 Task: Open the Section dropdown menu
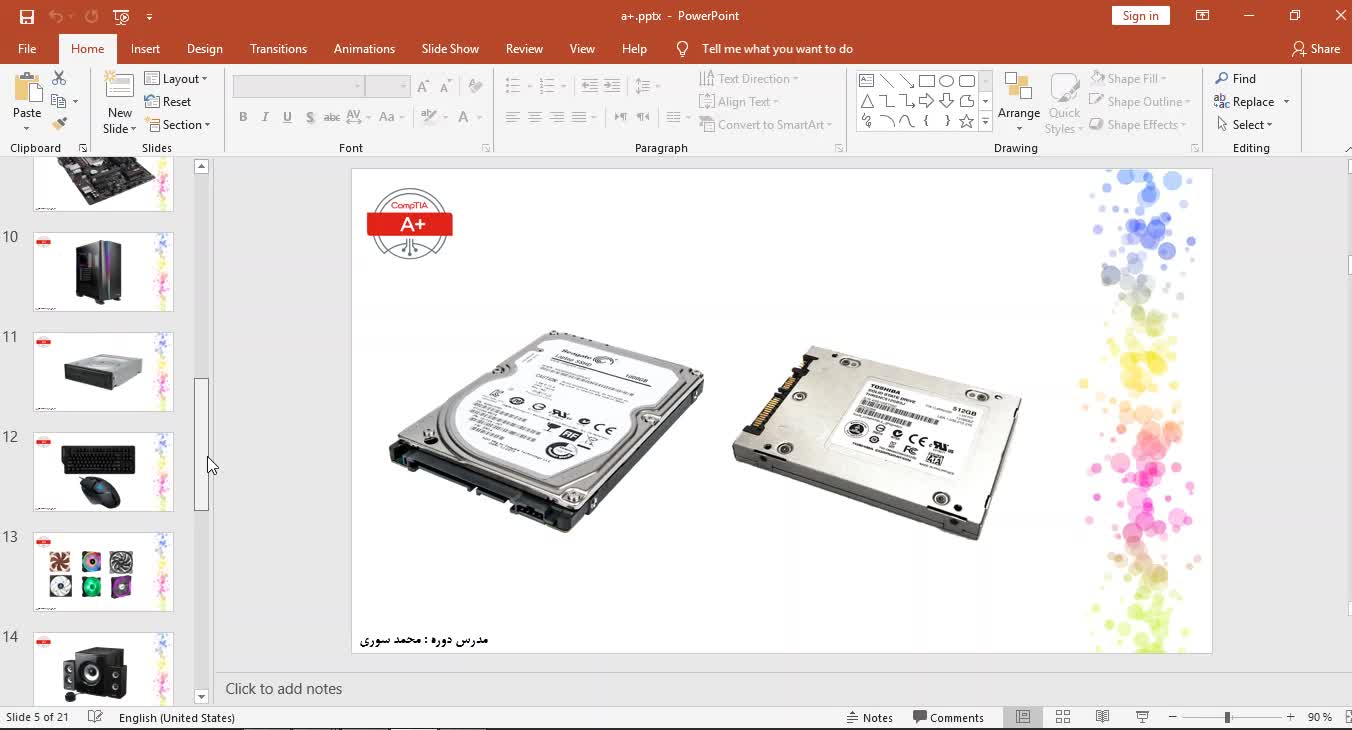click(178, 125)
